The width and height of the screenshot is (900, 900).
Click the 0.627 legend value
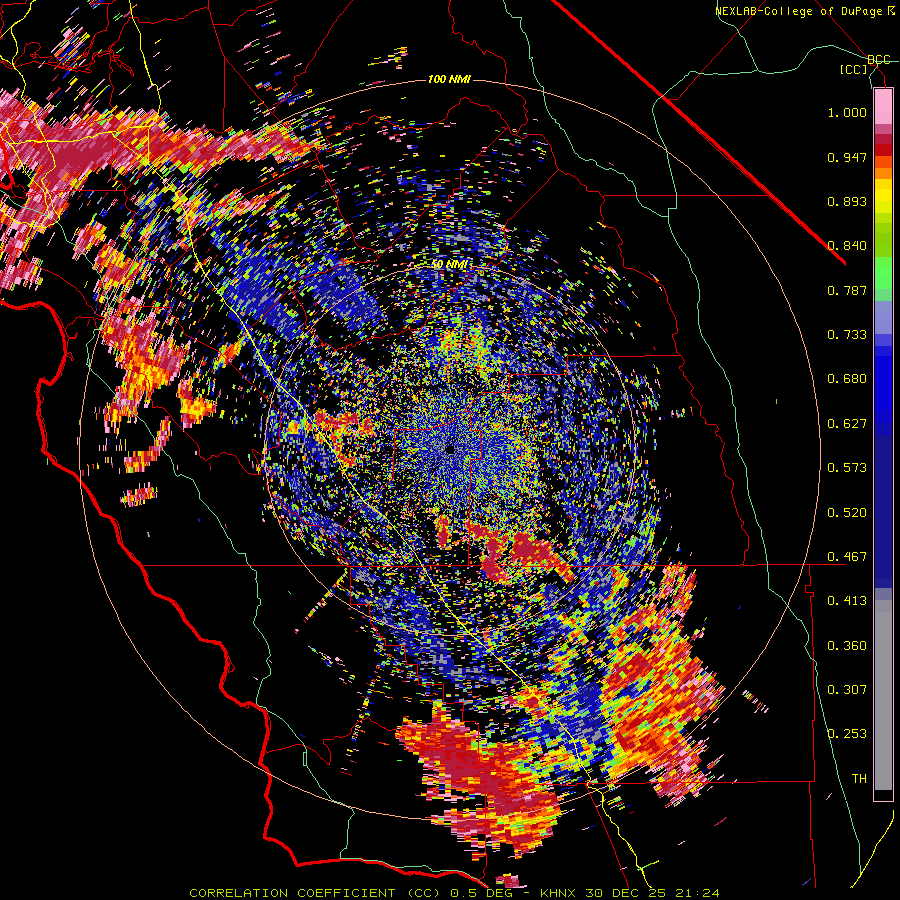point(847,424)
